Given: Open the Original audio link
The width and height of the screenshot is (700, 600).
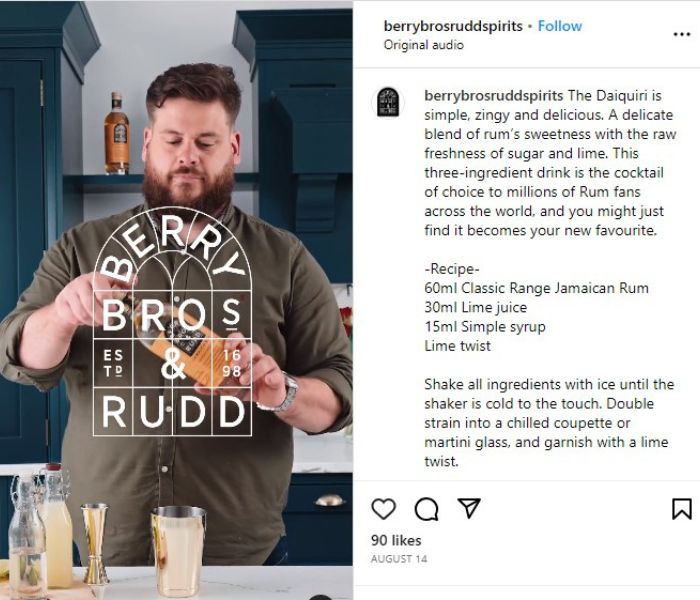Looking at the screenshot, I should click(x=424, y=45).
